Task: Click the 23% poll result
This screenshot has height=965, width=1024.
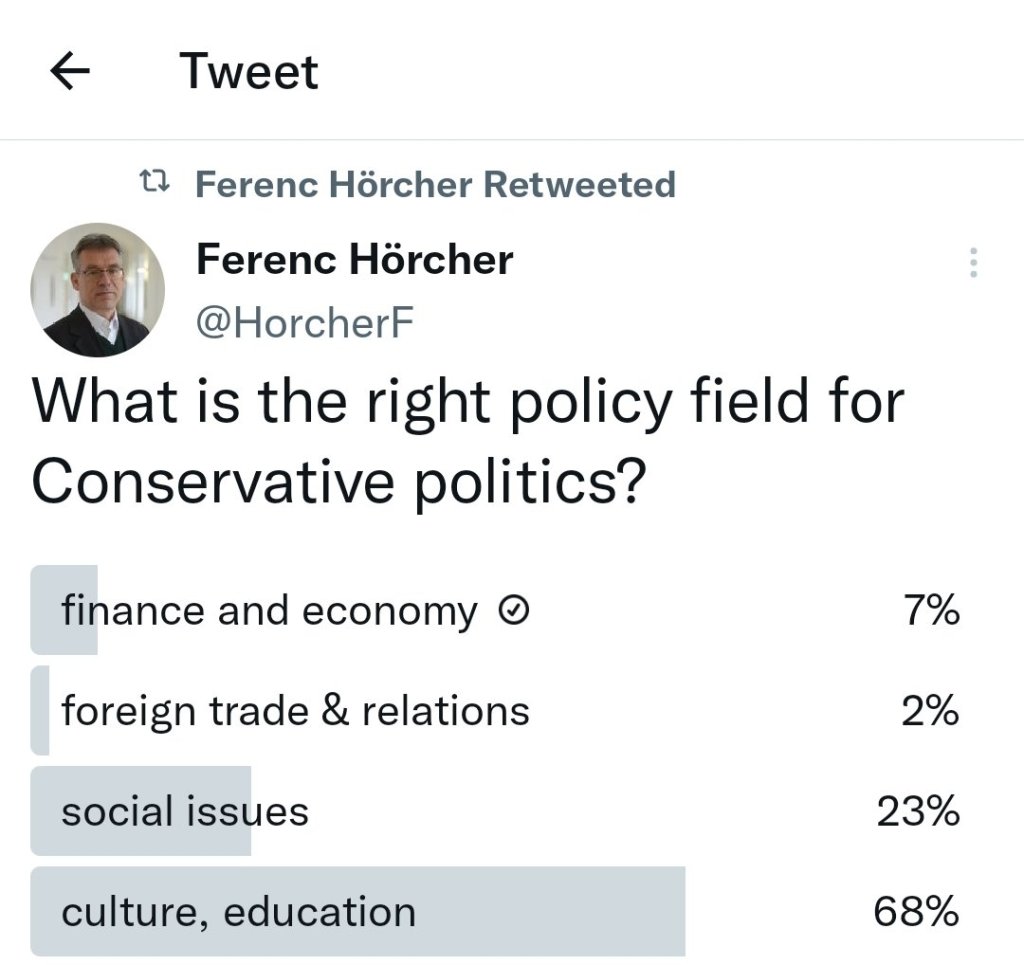Action: pos(918,811)
